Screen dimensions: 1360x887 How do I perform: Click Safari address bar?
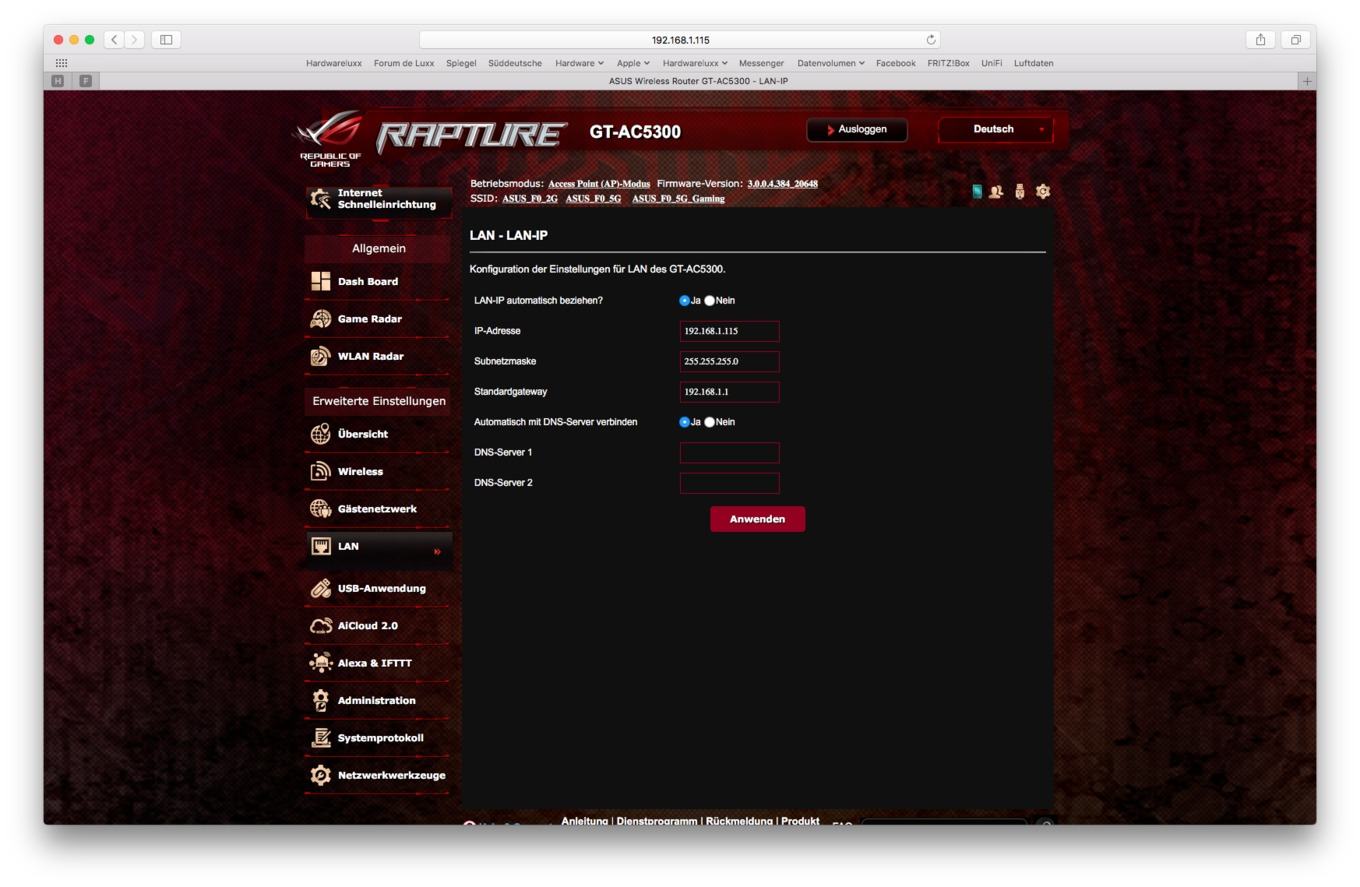point(680,40)
